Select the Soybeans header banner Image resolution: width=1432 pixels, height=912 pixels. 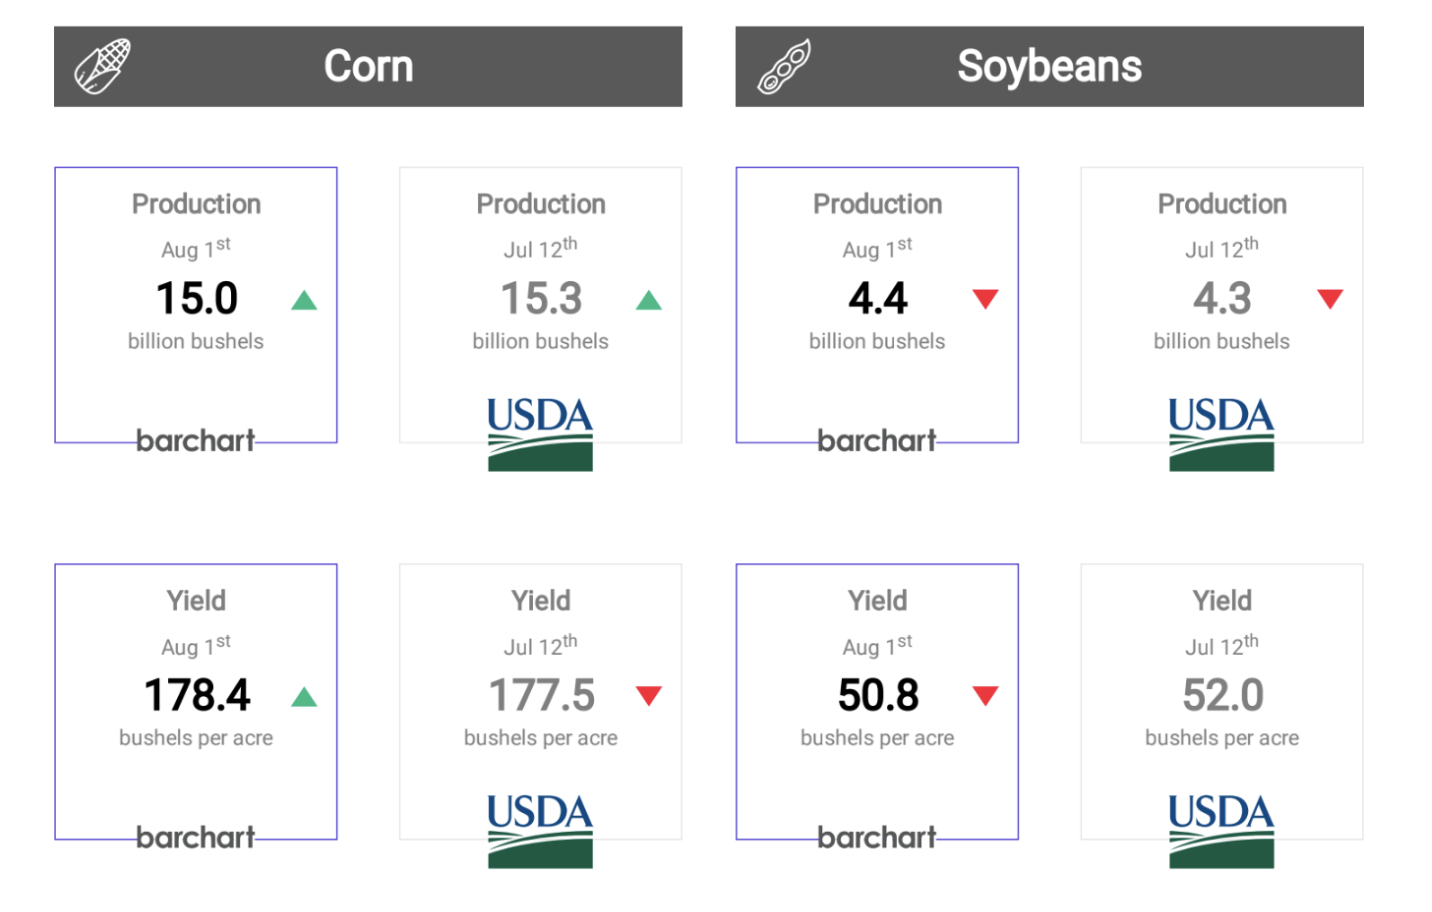pos(1049,67)
